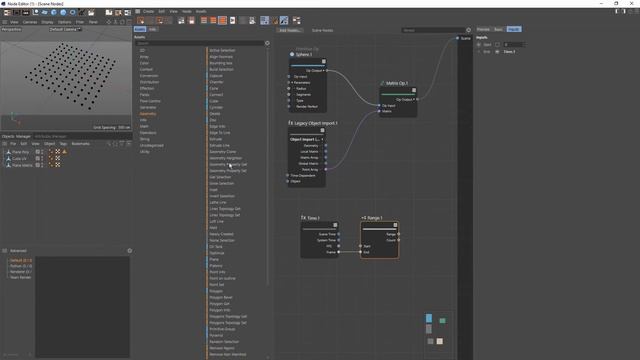Click the Active Selection asset

tap(222, 51)
